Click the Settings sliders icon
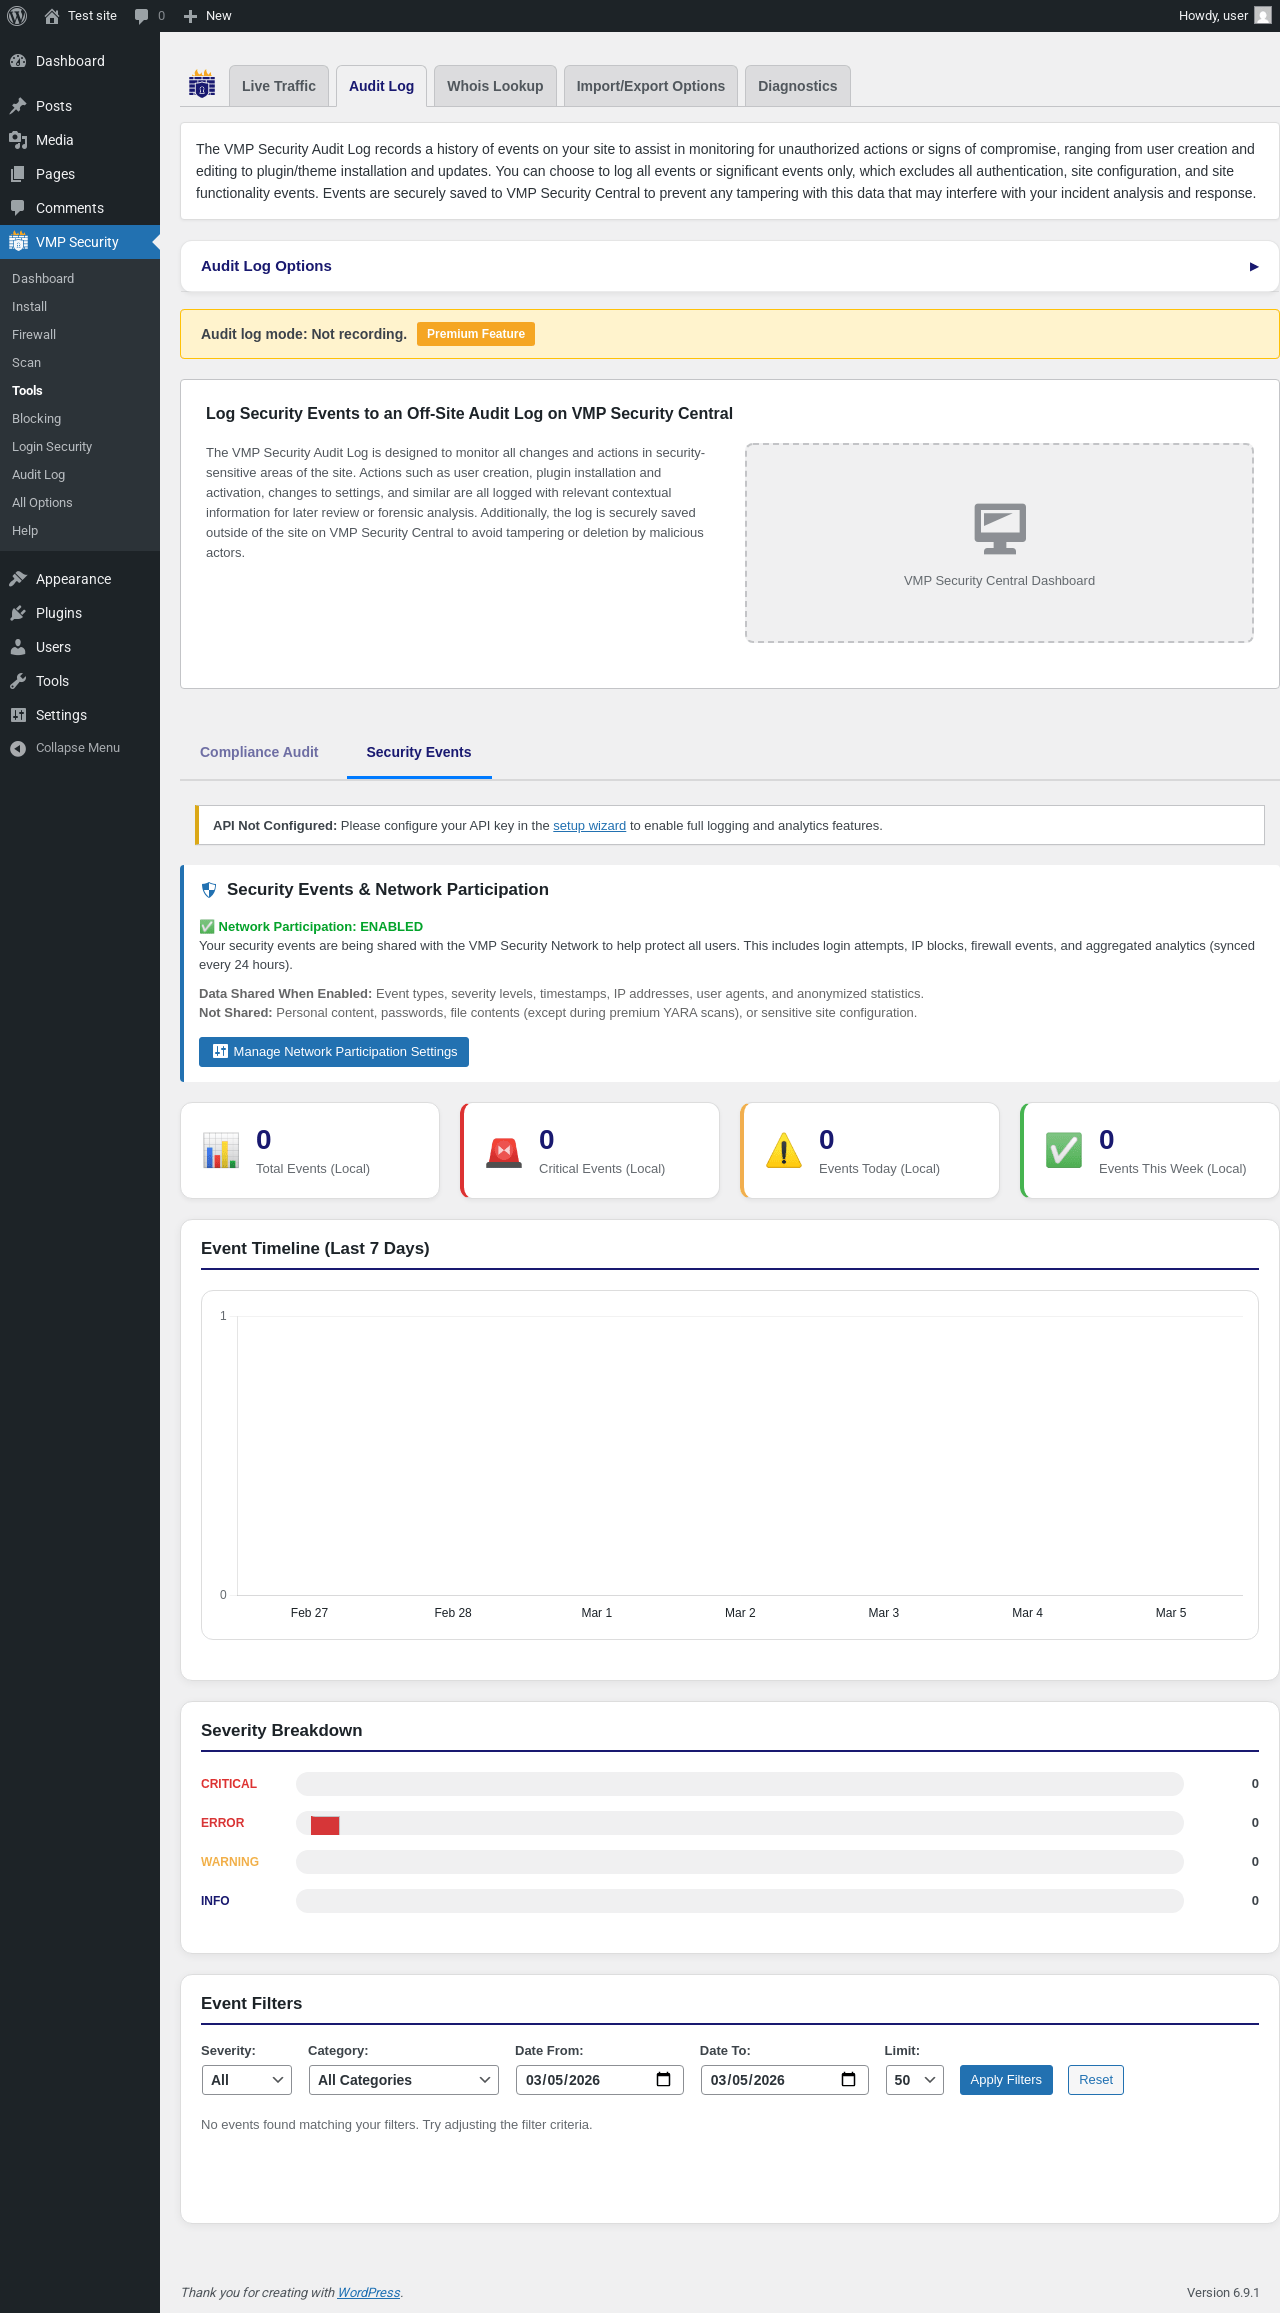 coord(18,715)
